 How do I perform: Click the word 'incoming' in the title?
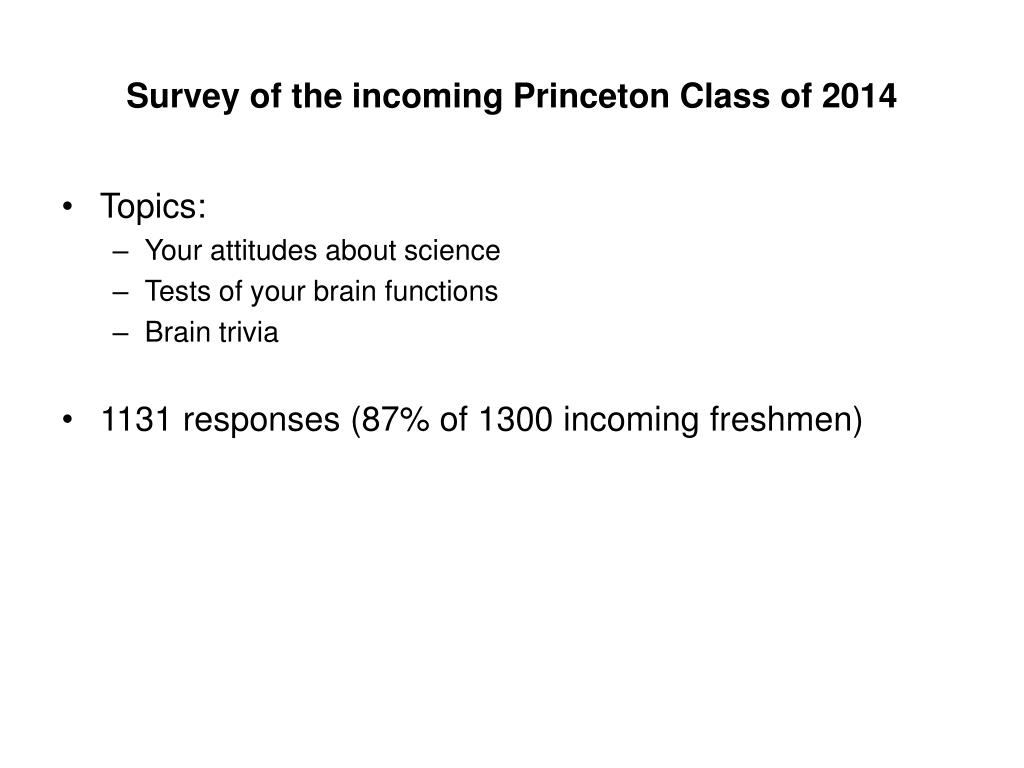tap(427, 97)
